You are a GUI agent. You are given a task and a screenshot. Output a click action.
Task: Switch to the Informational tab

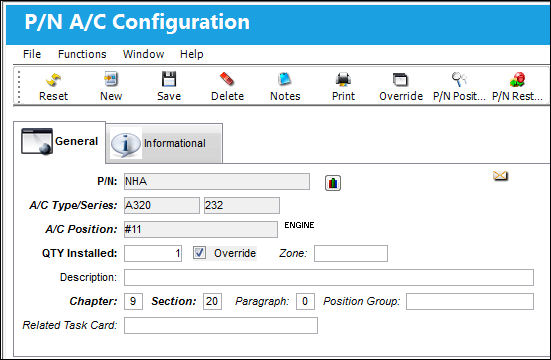[x=164, y=143]
